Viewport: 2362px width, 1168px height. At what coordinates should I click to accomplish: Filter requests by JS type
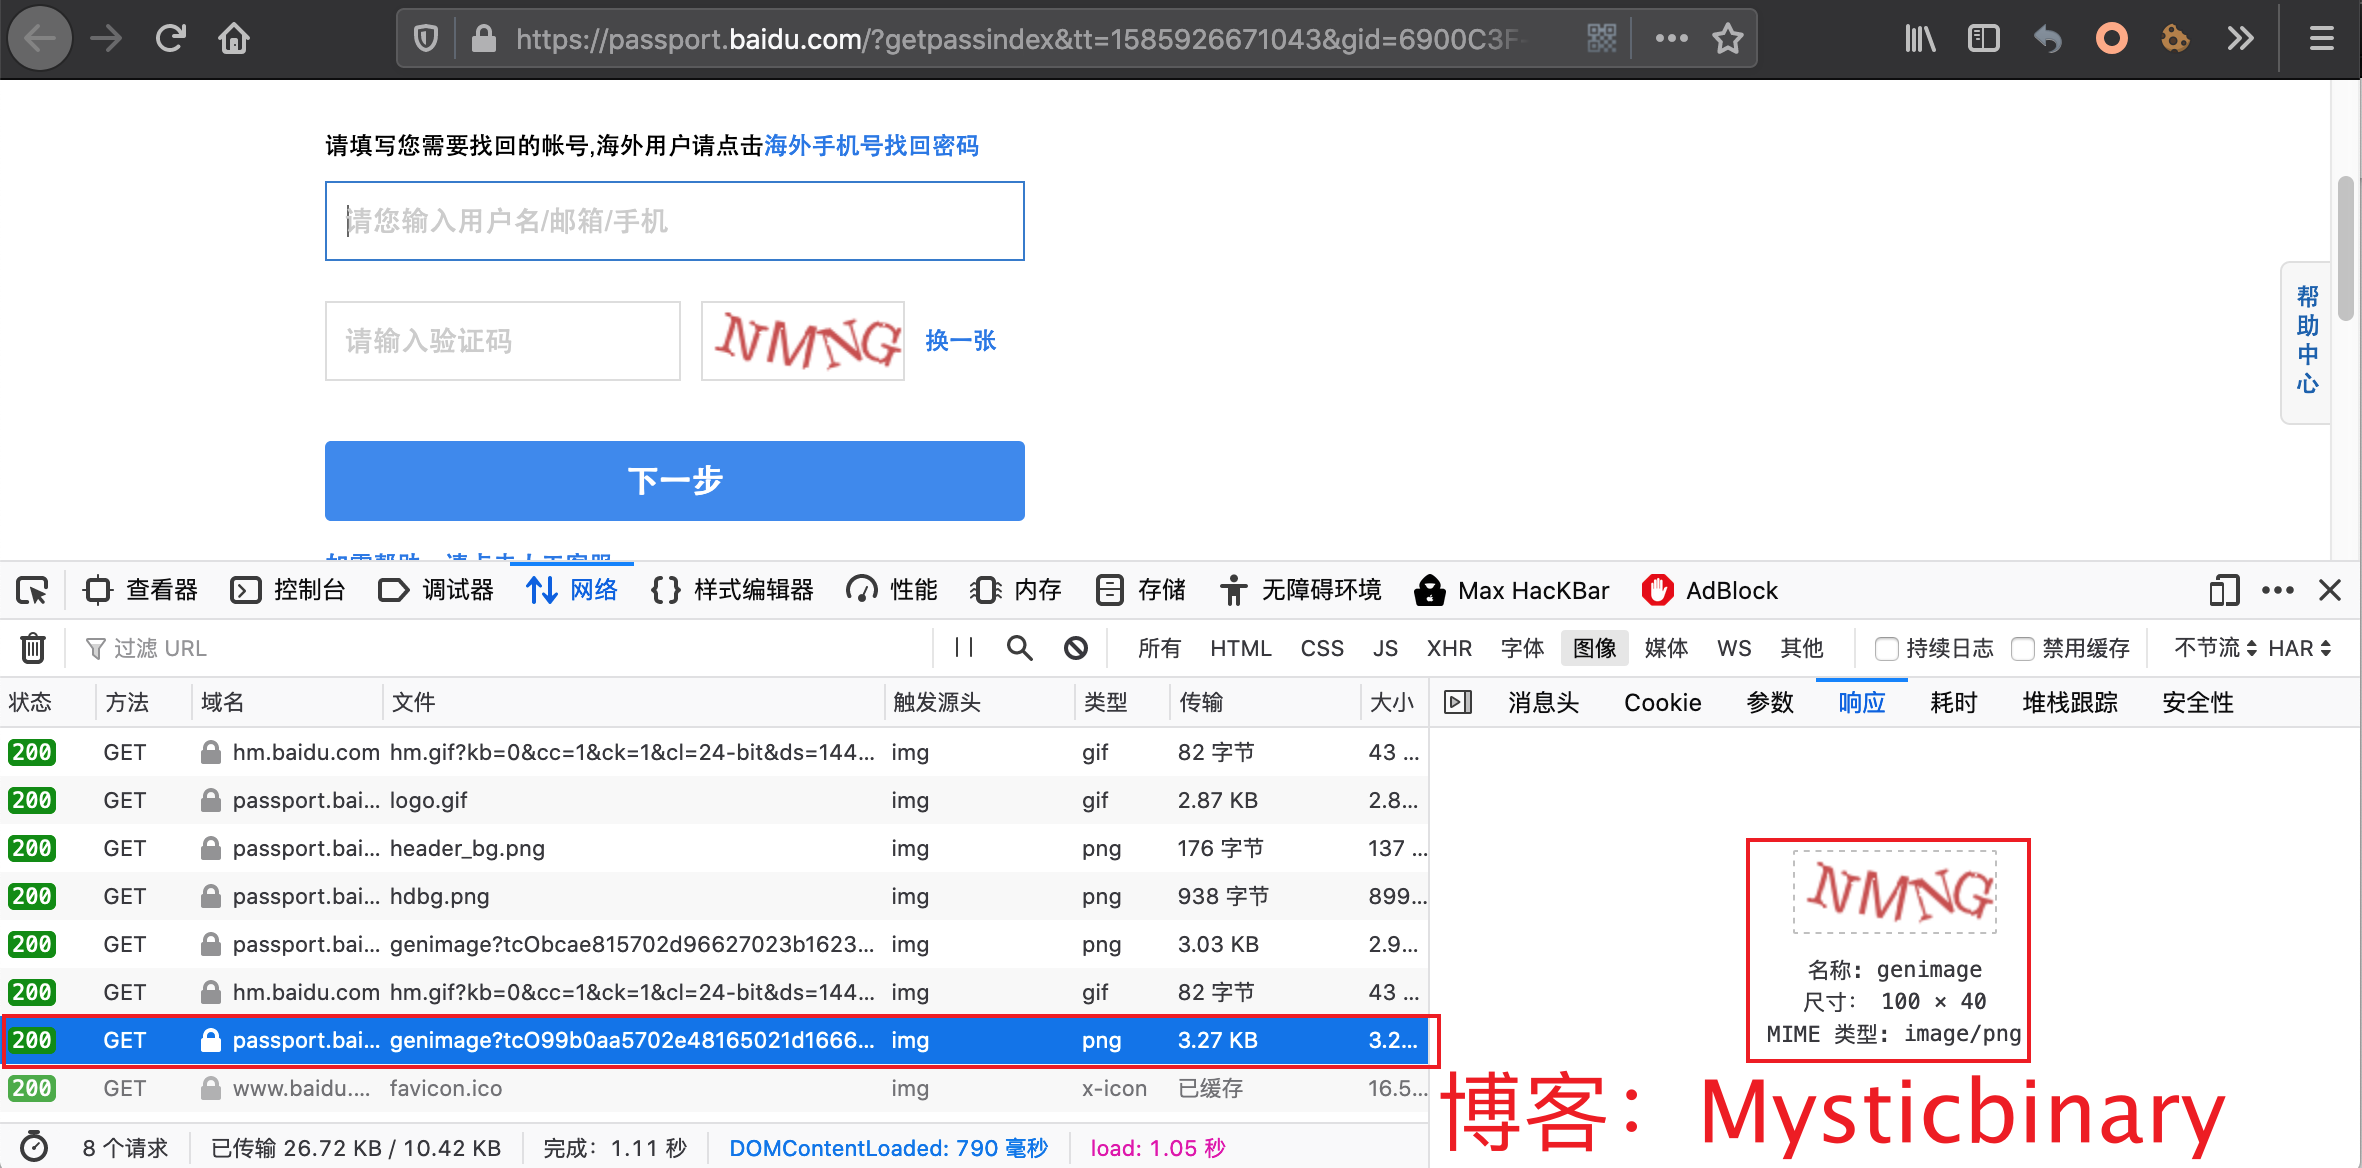[1385, 648]
